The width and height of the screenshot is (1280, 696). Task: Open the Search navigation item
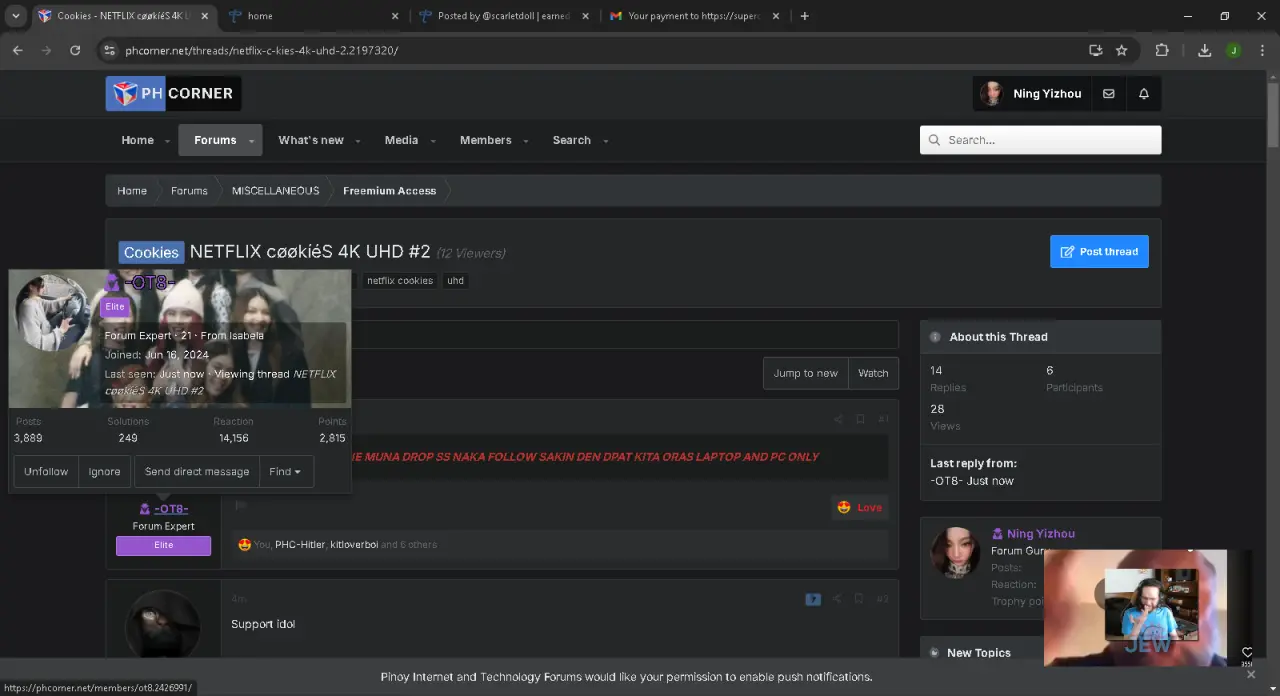[x=572, y=140]
